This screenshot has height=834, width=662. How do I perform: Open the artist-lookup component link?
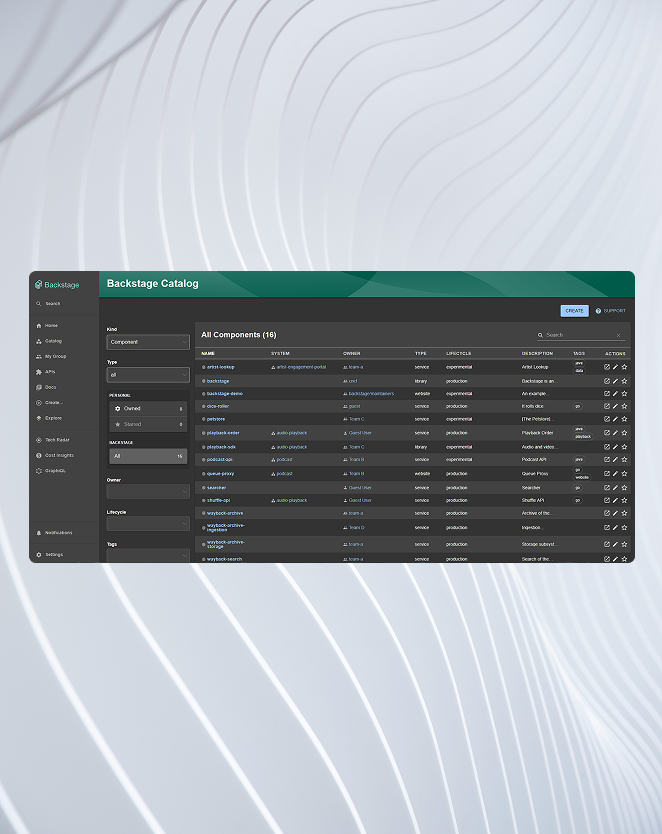pos(220,367)
